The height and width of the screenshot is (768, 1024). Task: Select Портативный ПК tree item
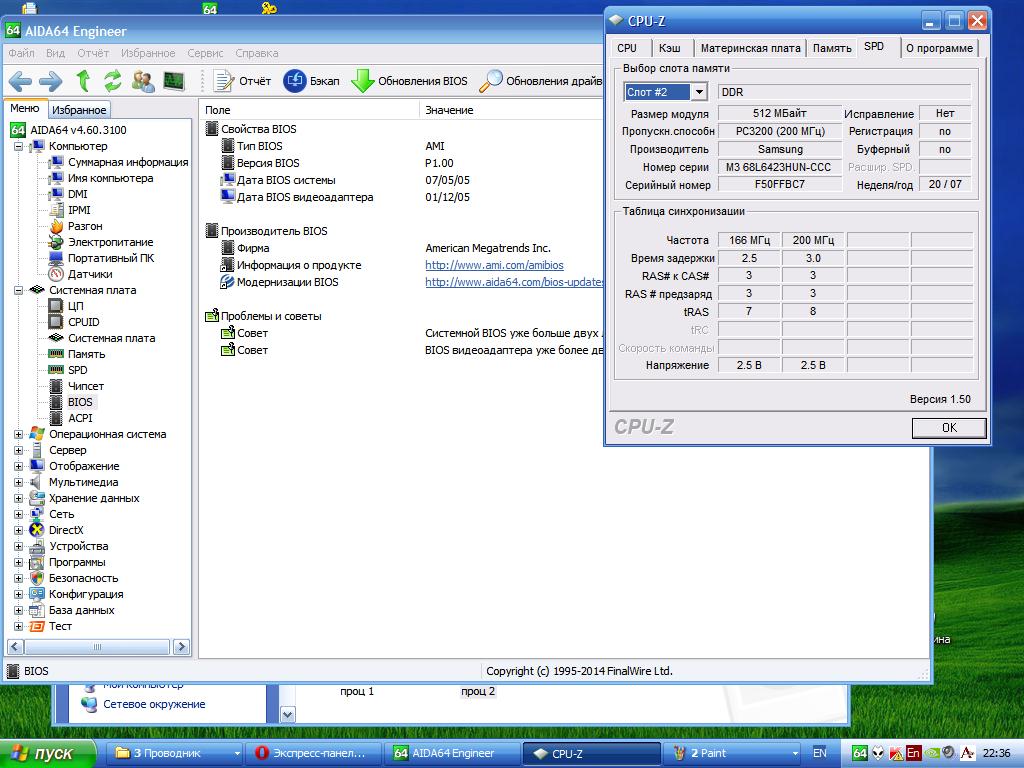pos(111,258)
